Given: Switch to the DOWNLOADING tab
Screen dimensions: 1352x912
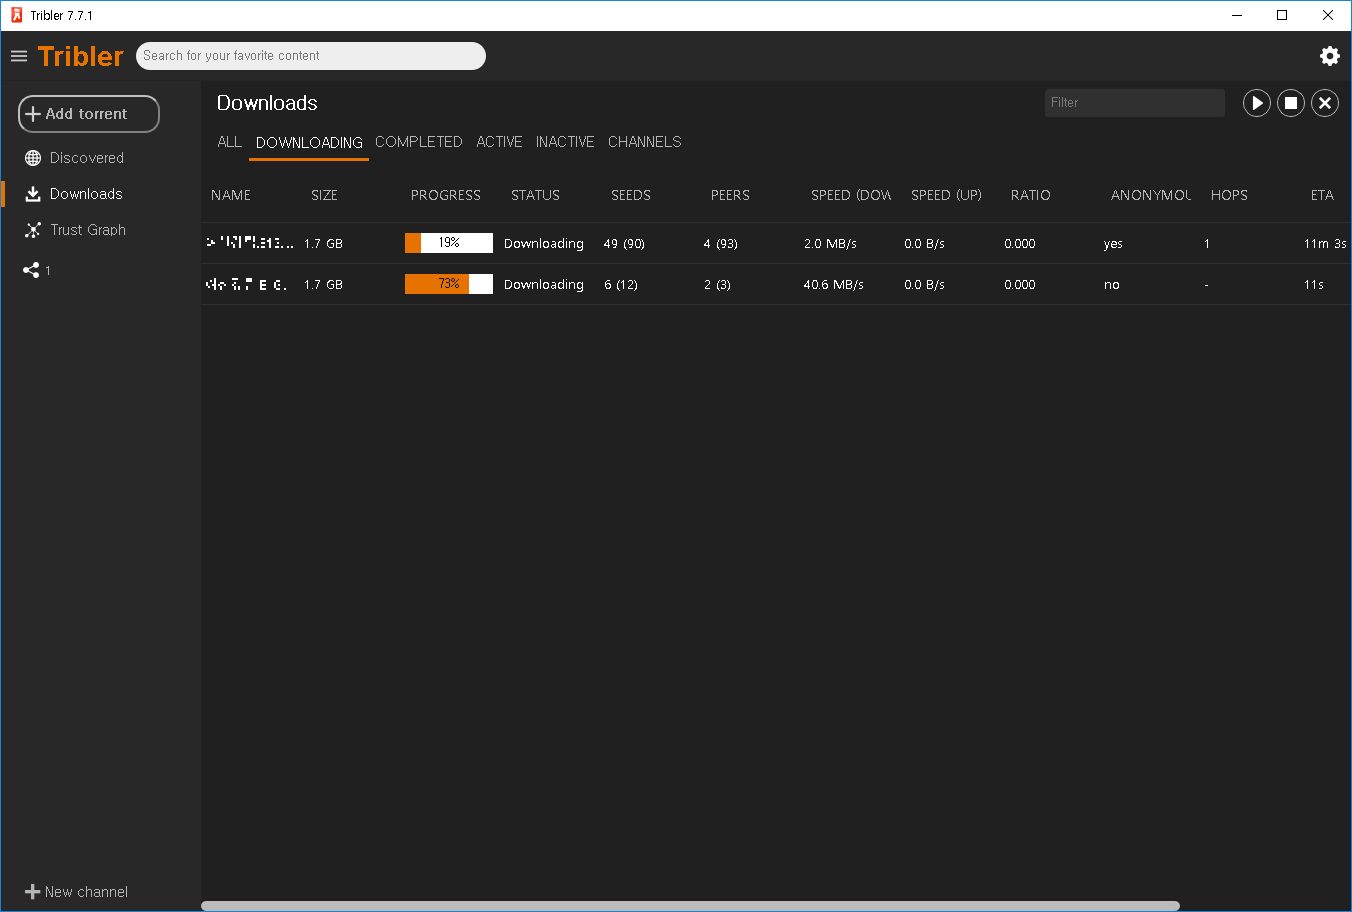Looking at the screenshot, I should (309, 143).
